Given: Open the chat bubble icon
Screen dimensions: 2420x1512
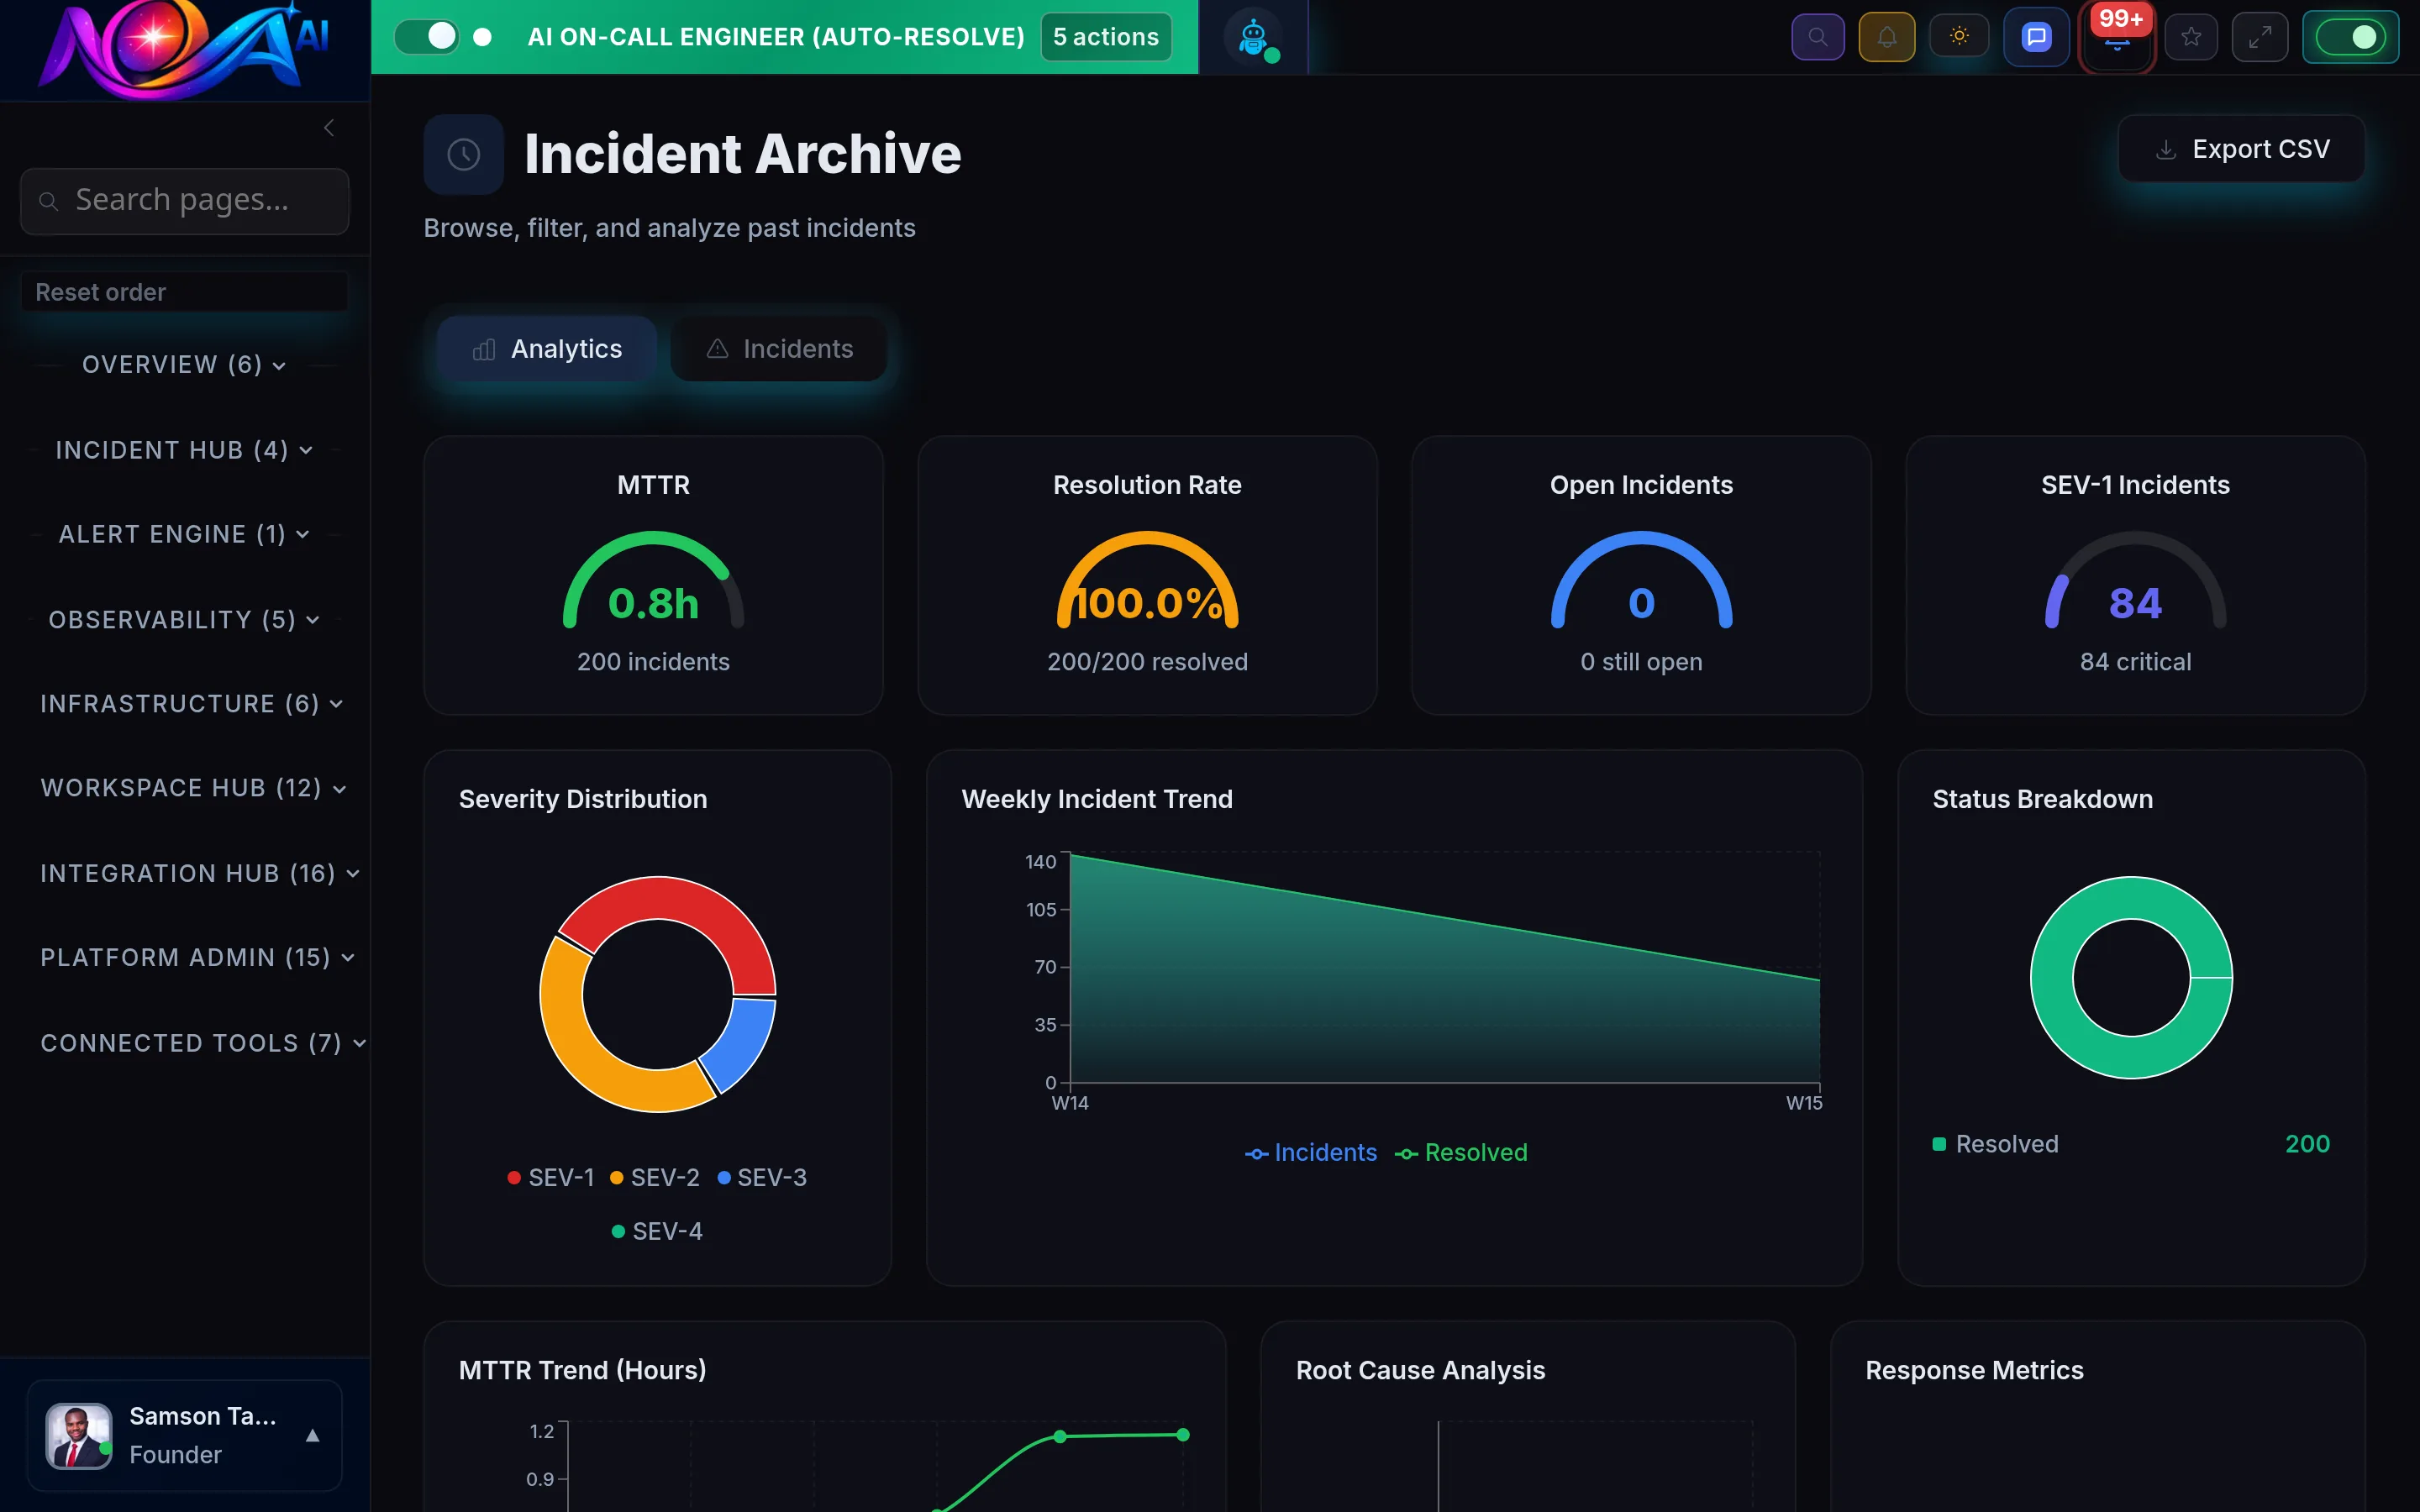Looking at the screenshot, I should (2035, 36).
